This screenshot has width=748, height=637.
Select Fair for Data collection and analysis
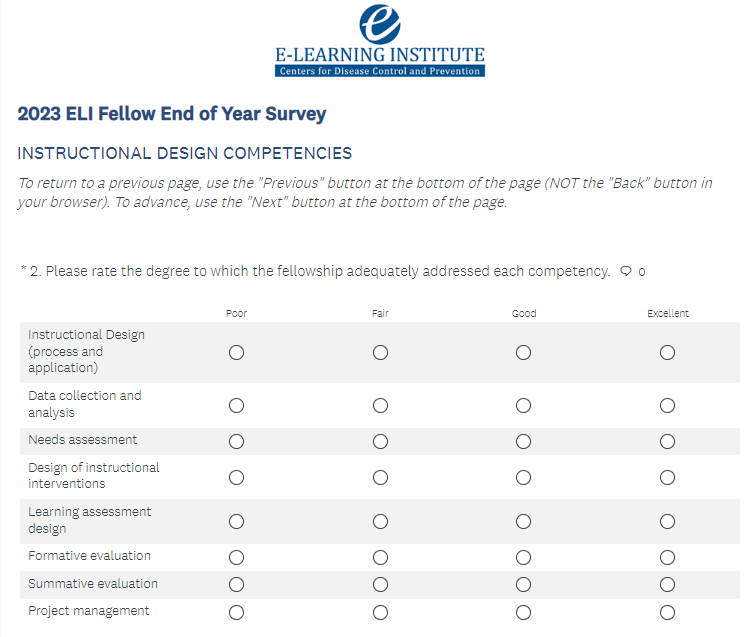380,405
